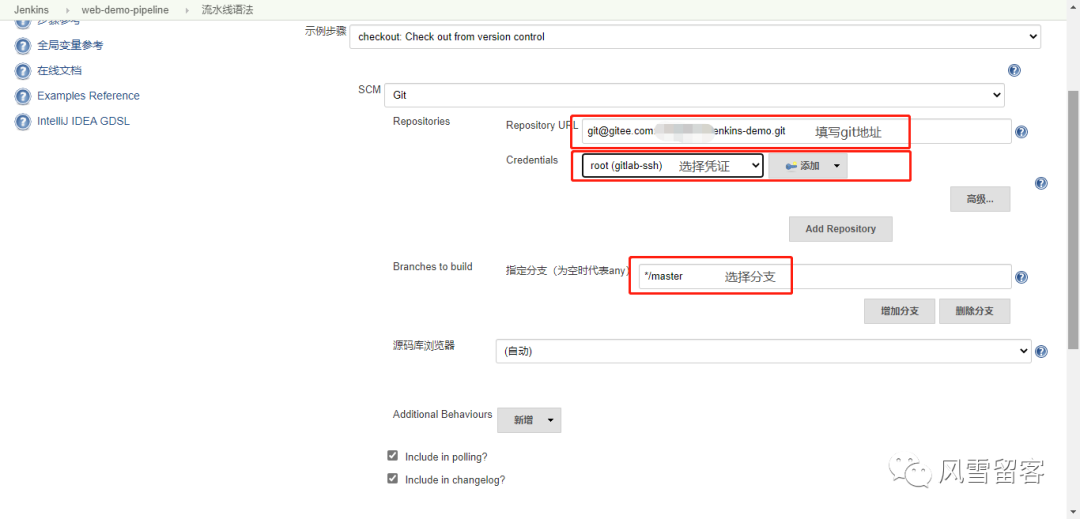Click the 增加分支 button
This screenshot has height=519, width=1080.
900,311
